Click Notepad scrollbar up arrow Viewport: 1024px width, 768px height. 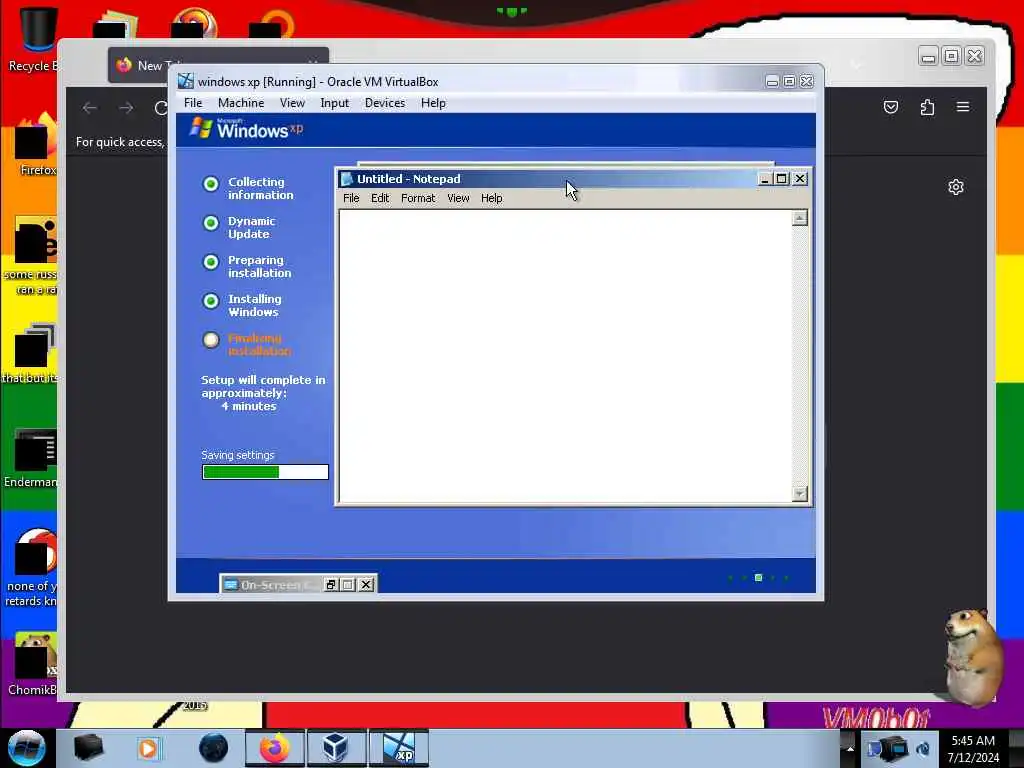[799, 218]
